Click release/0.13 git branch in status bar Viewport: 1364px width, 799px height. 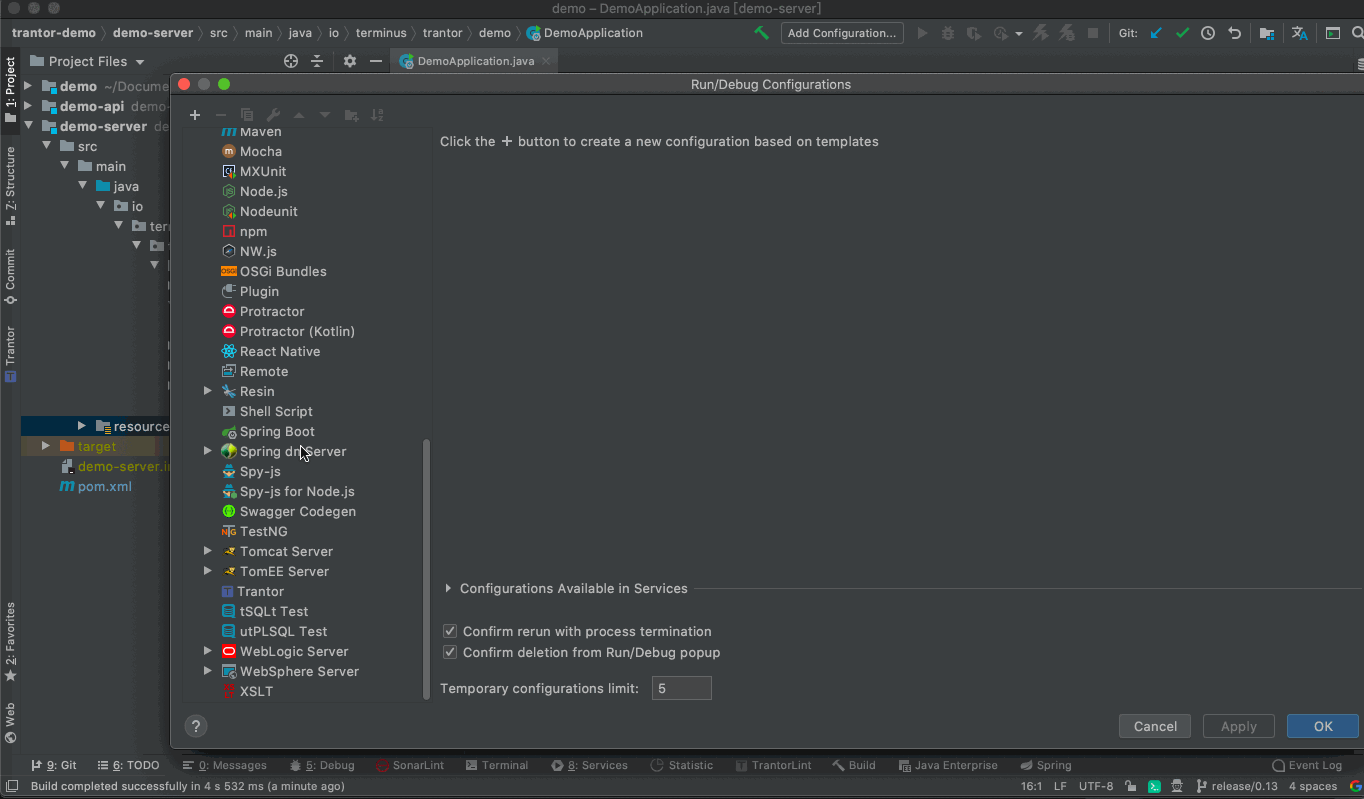(1236, 786)
